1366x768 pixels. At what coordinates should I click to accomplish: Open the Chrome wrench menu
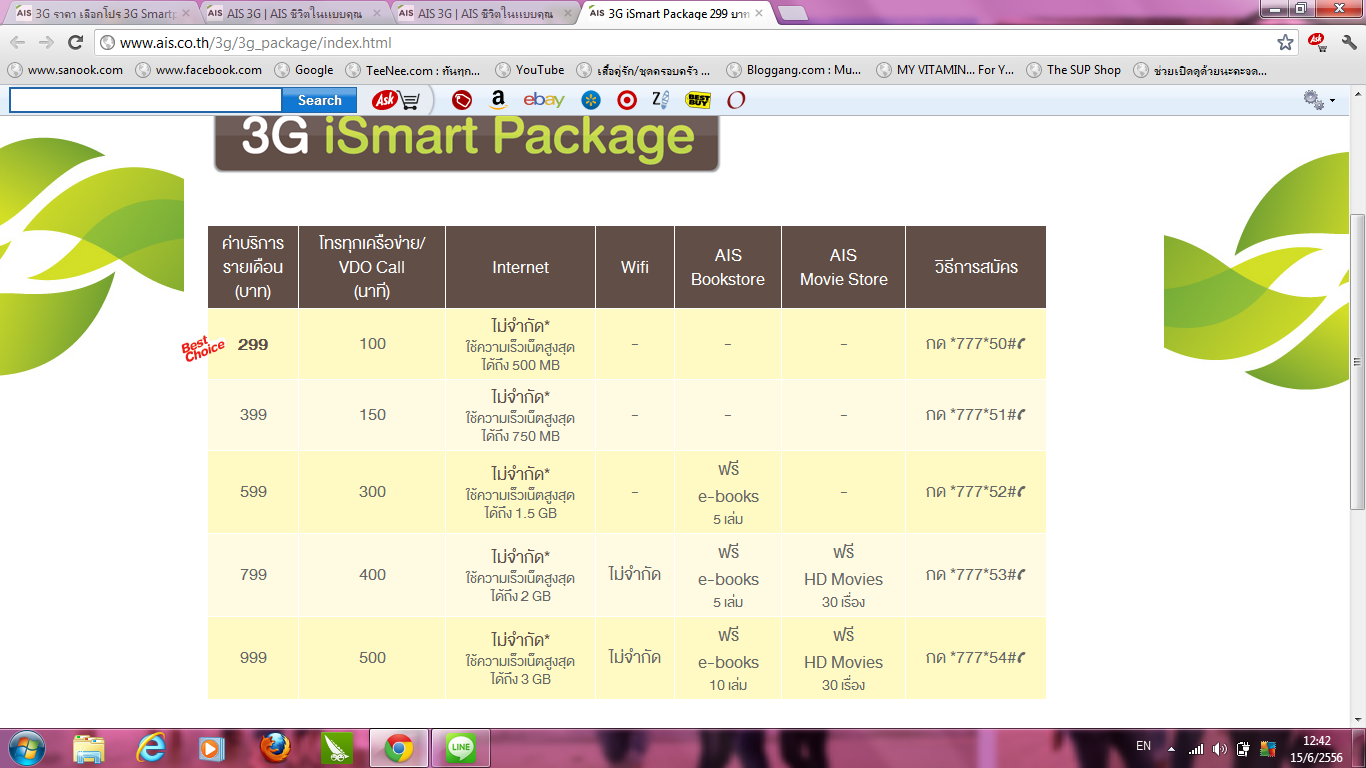point(1347,43)
